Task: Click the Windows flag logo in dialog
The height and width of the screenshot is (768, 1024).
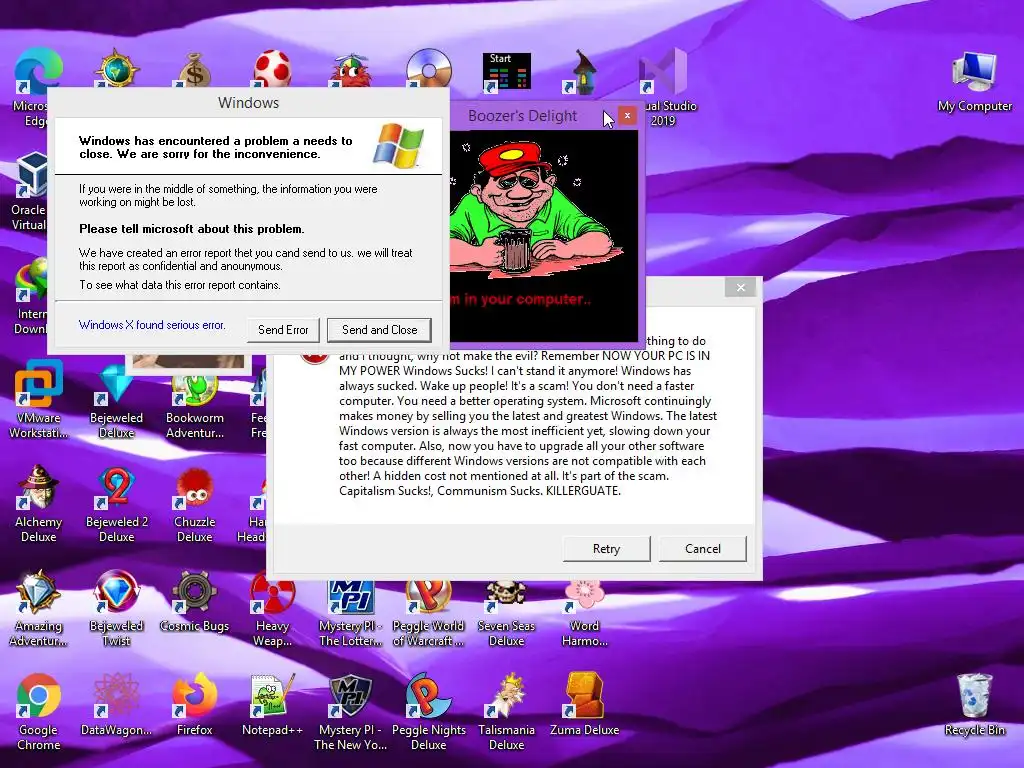Action: pos(398,146)
